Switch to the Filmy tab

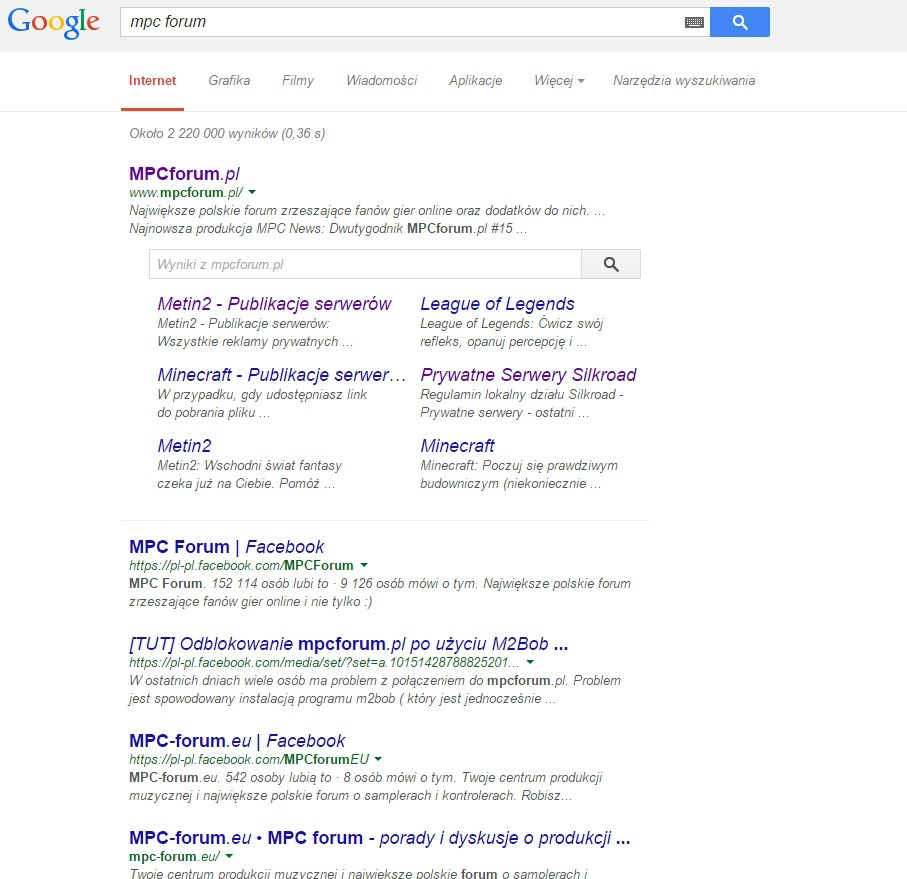298,80
